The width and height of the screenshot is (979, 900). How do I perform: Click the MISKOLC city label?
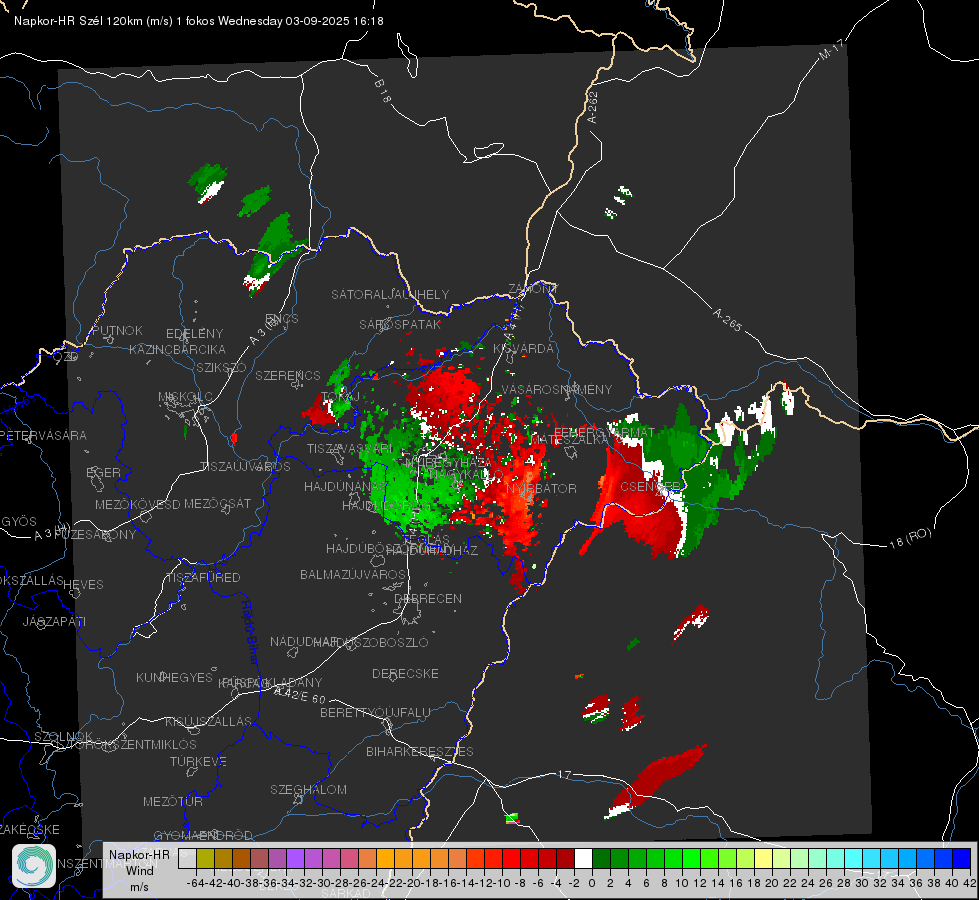point(185,397)
